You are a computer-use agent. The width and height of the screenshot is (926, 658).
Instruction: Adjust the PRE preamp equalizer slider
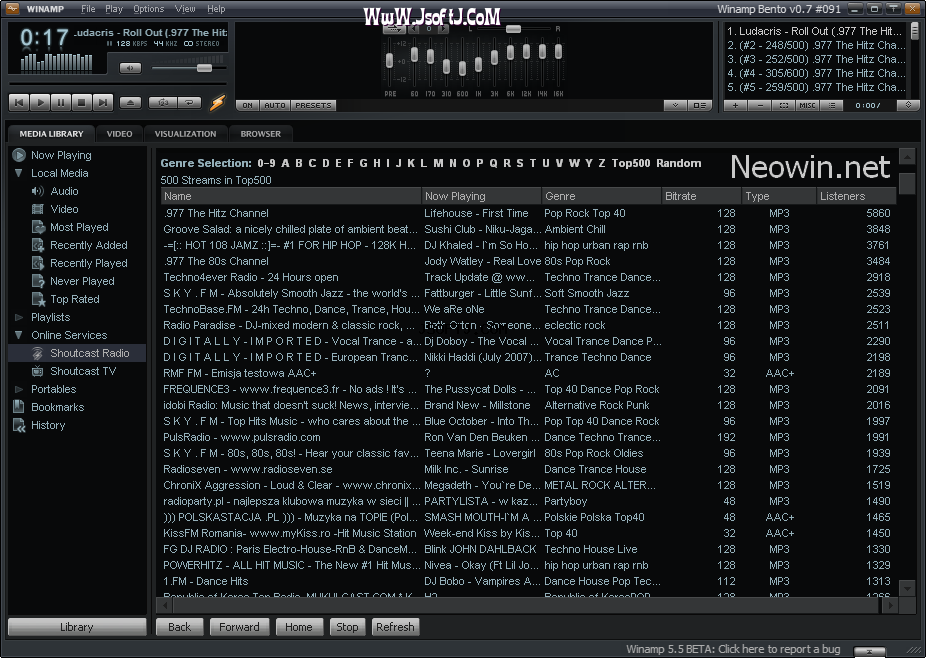pos(389,60)
